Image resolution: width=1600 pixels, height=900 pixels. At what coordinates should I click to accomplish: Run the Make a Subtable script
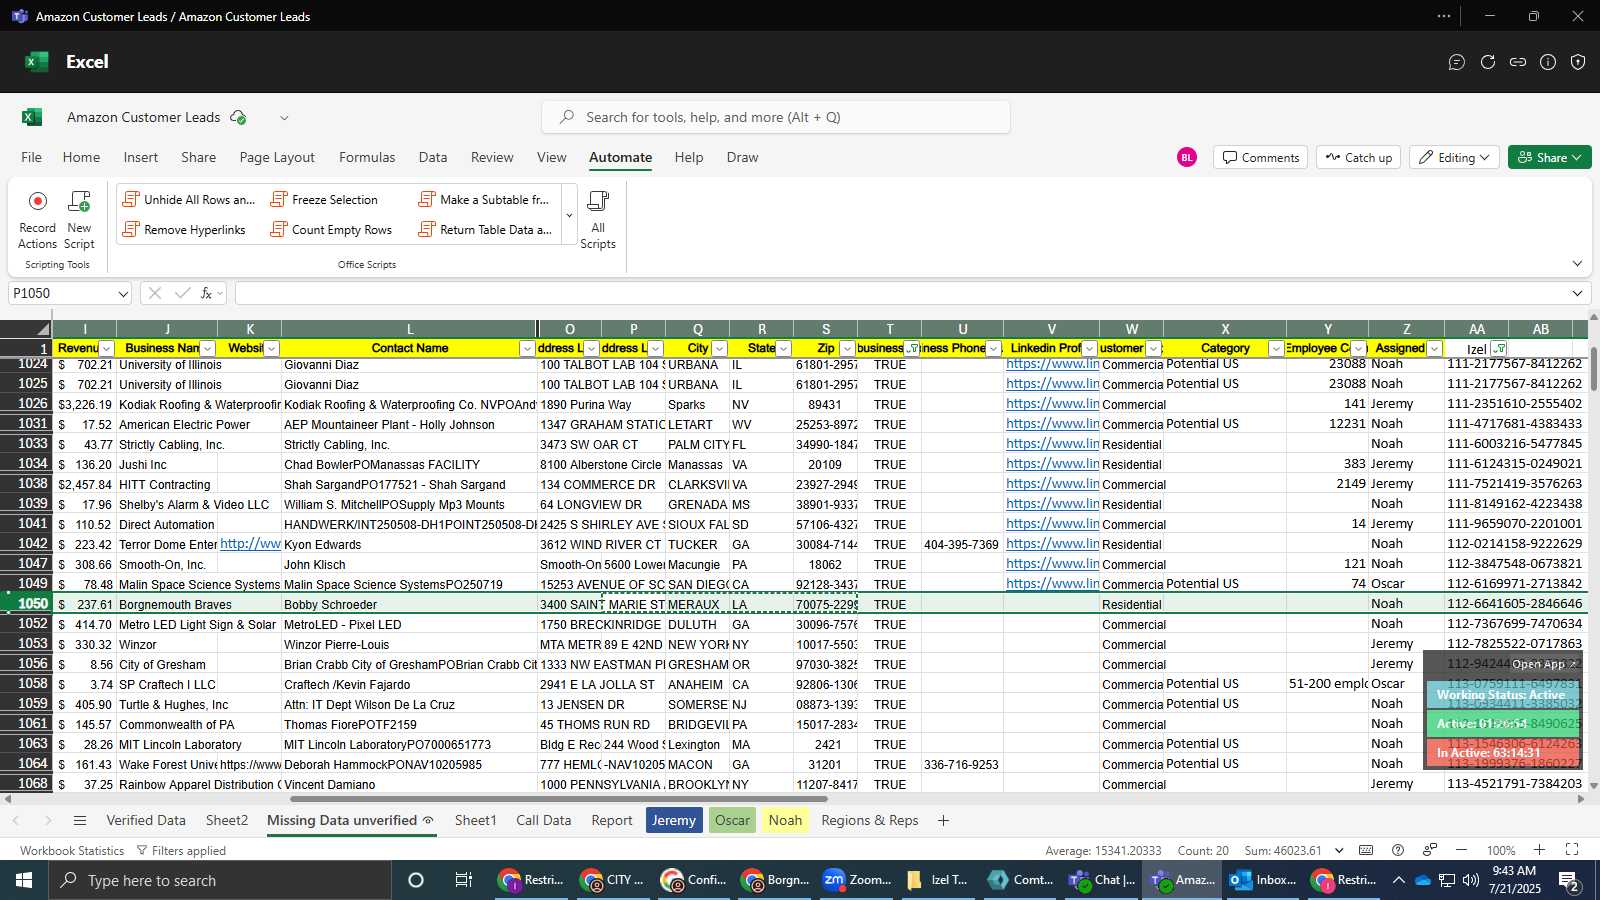484,200
